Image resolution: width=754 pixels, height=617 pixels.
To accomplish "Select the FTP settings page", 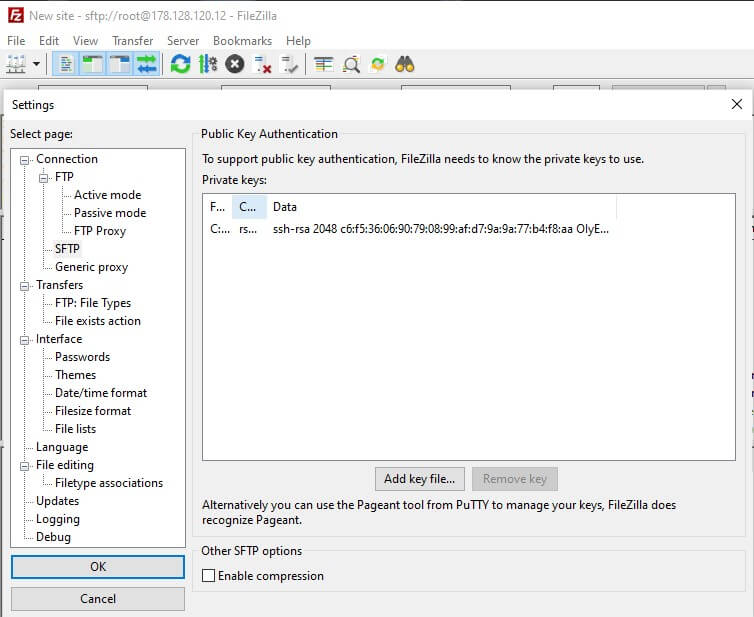I will [64, 177].
